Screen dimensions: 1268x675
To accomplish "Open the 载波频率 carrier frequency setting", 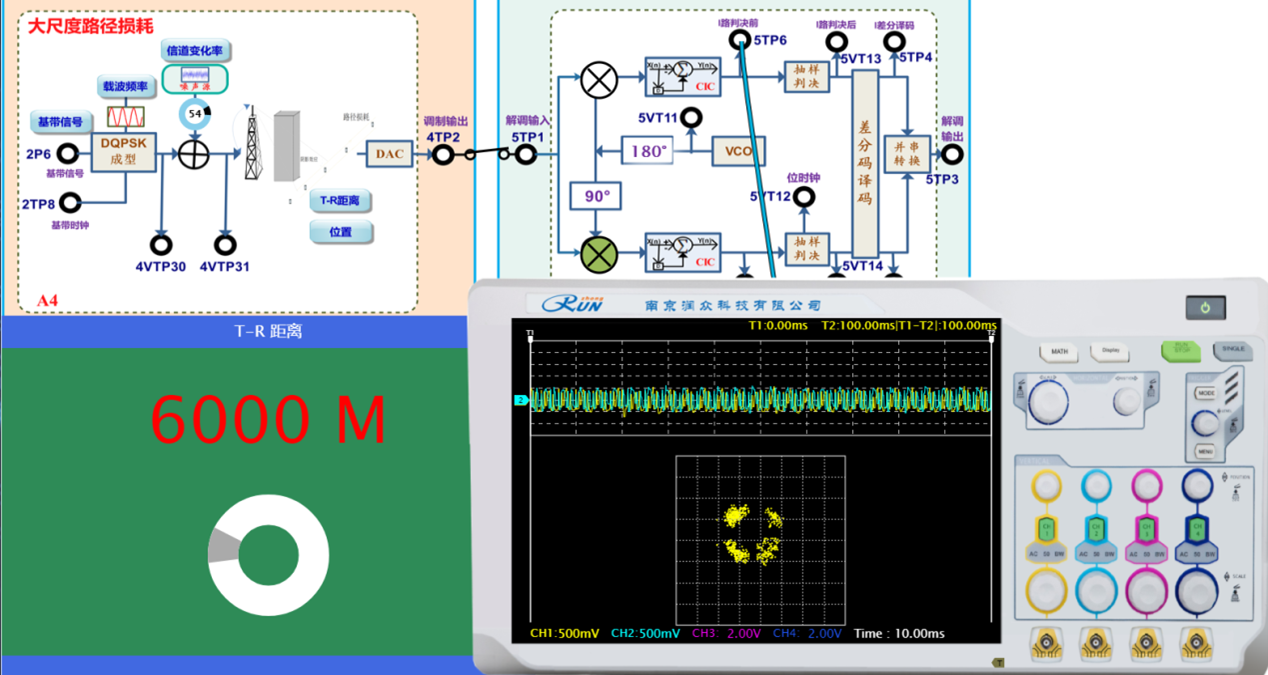I will pos(124,87).
